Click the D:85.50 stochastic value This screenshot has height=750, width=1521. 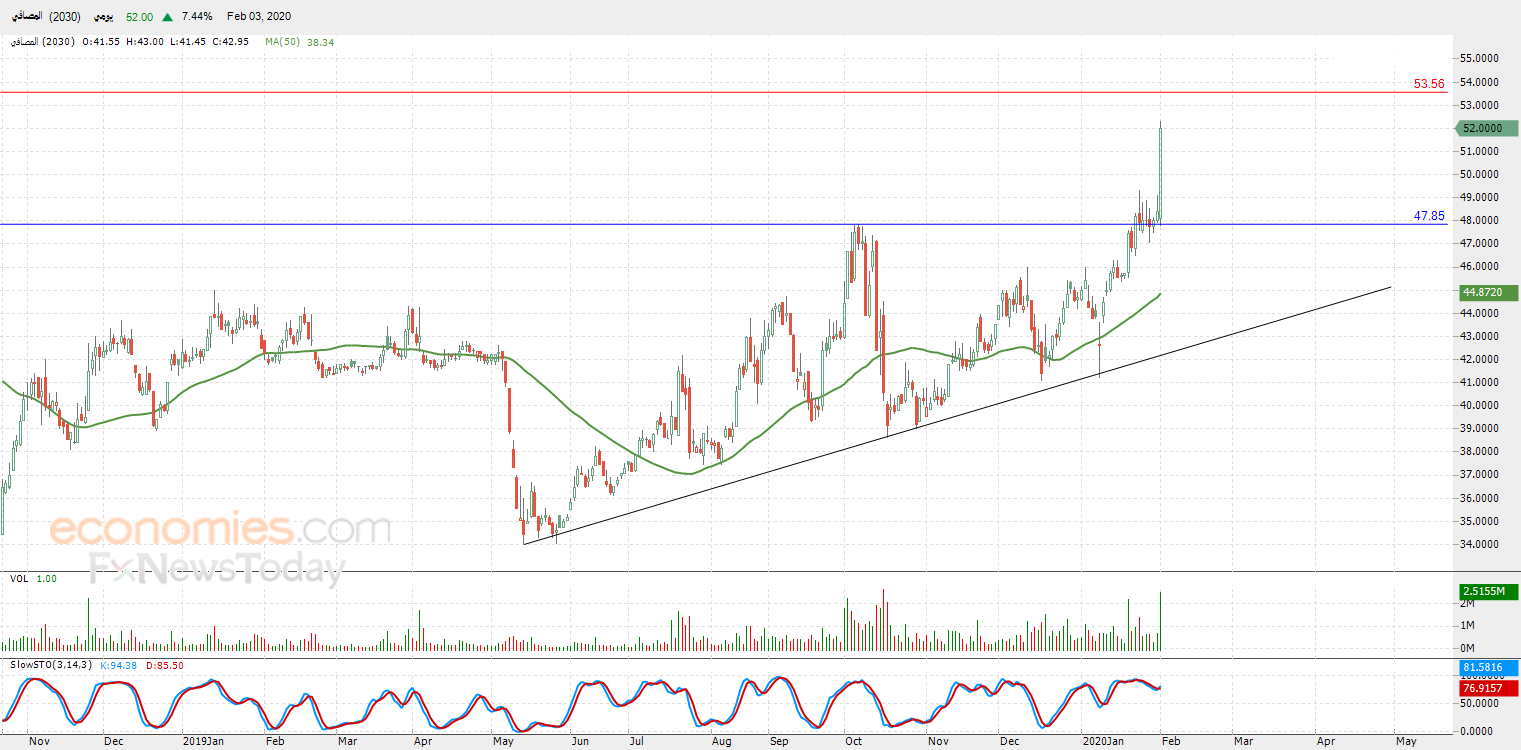164,665
